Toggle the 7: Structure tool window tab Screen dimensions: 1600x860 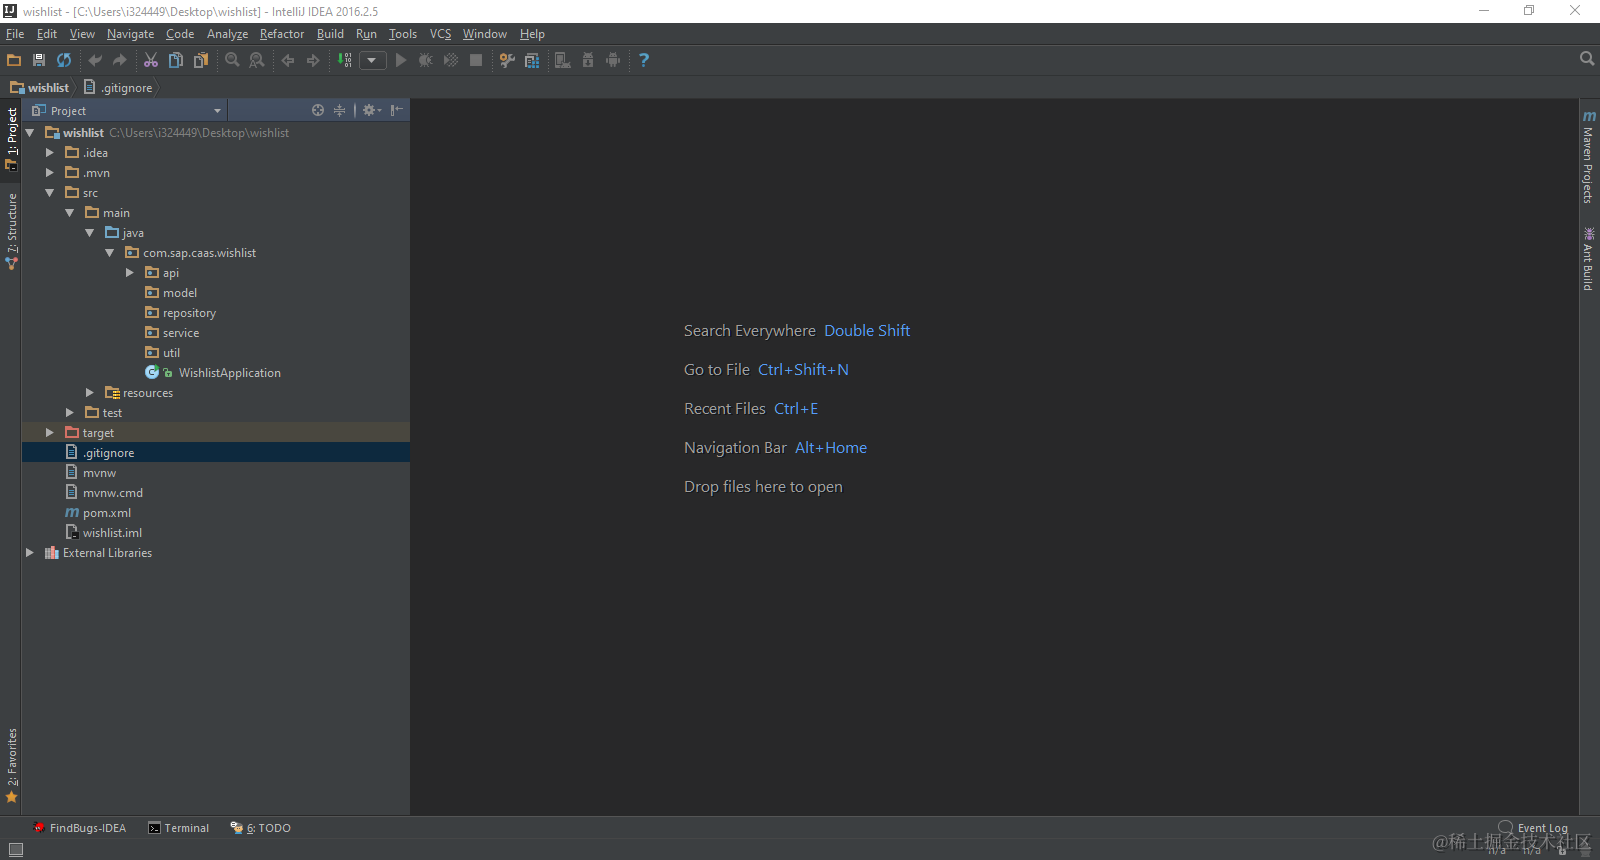11,231
